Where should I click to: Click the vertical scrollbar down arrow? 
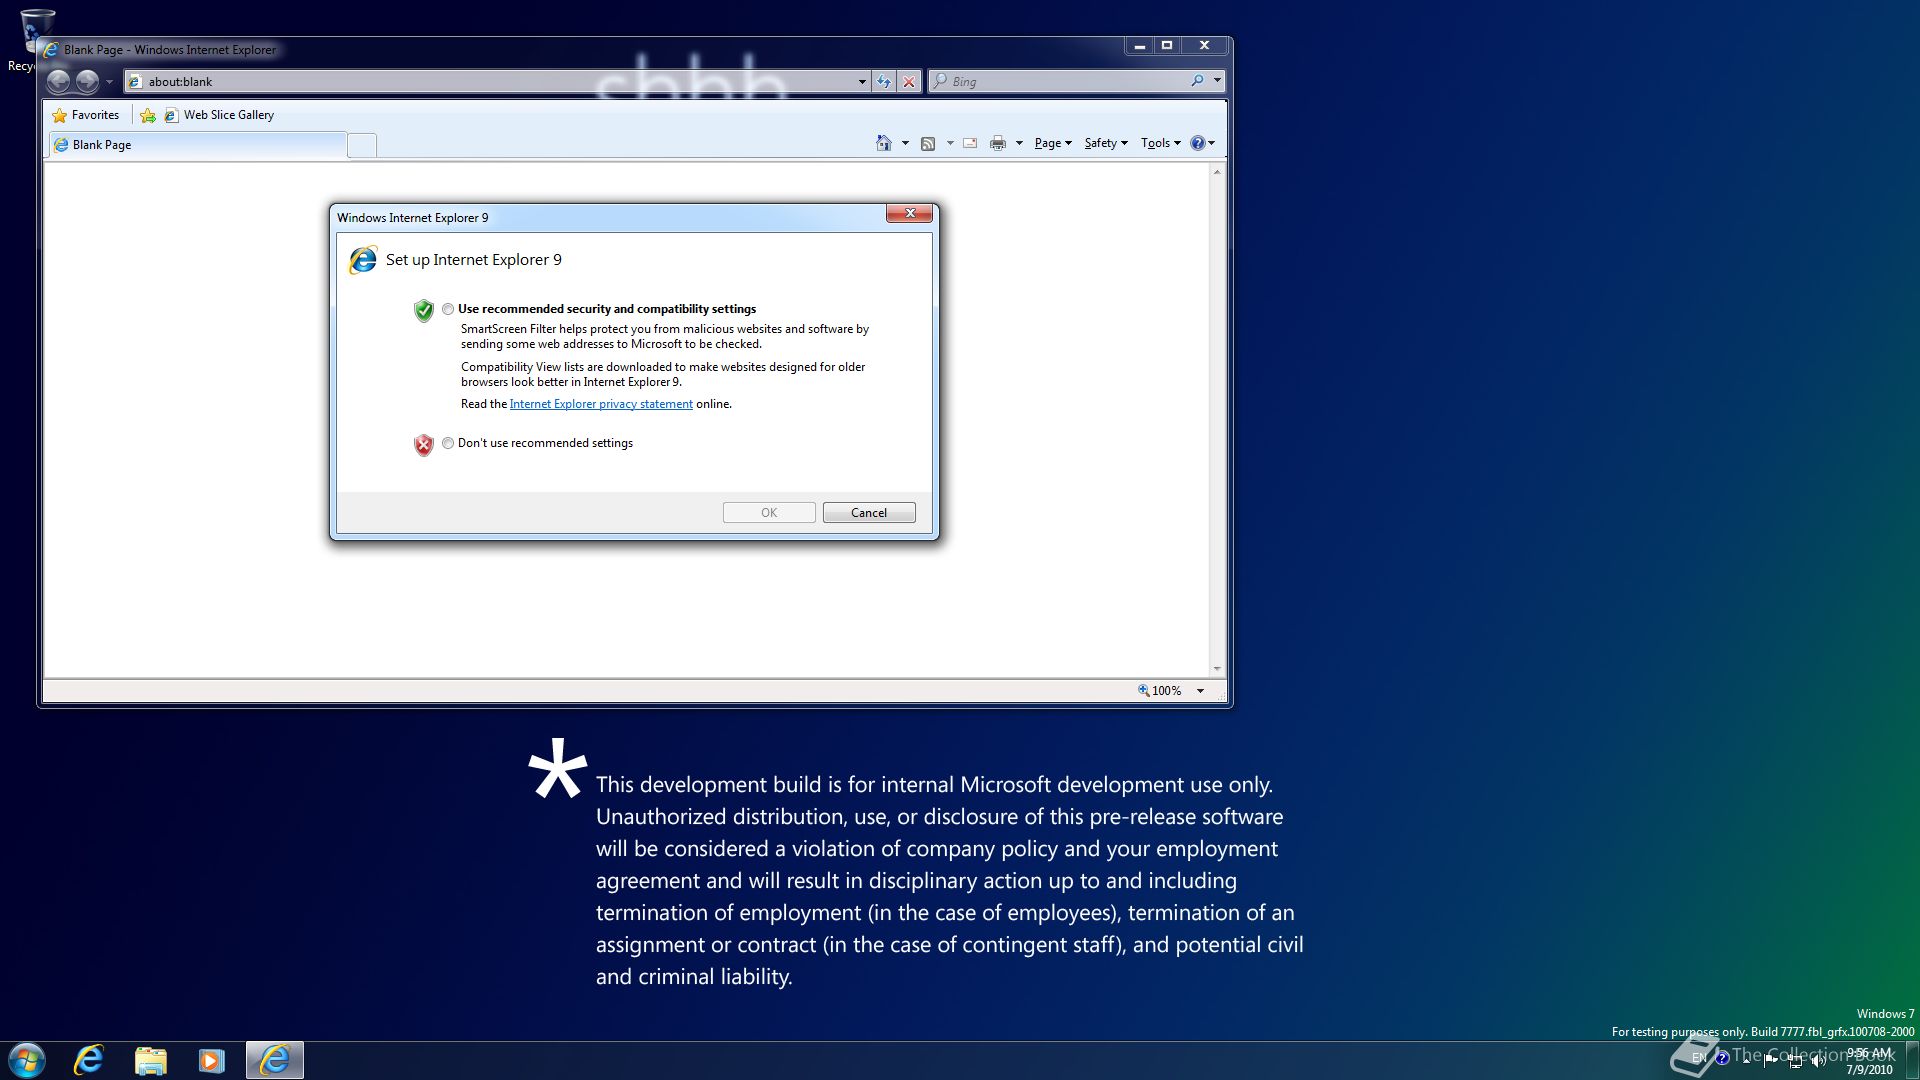[1217, 669]
